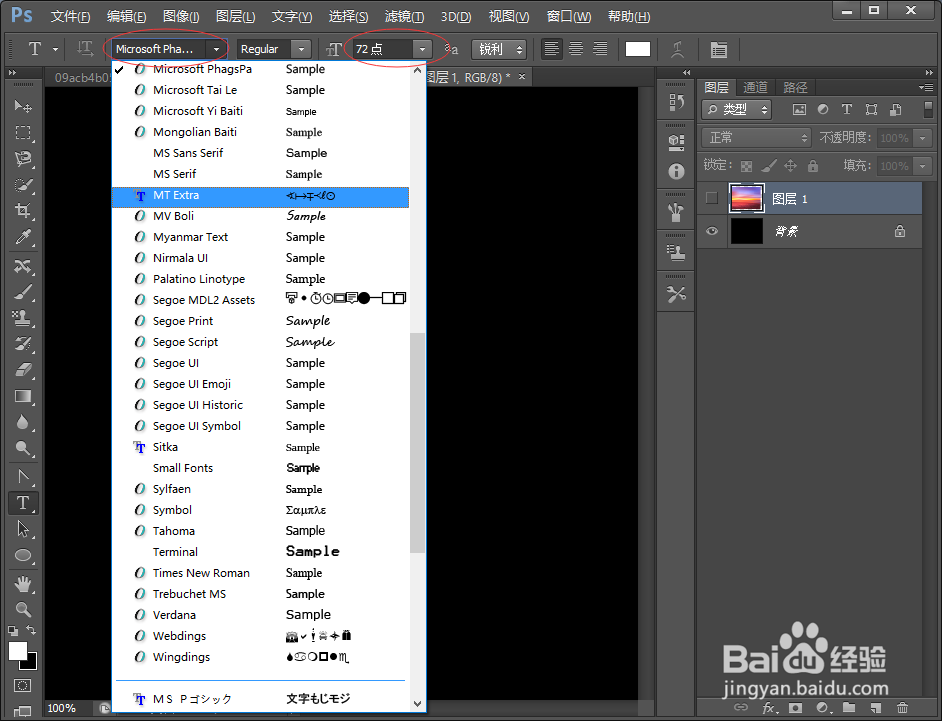The height and width of the screenshot is (721, 942).
Task: Select the Path Selection tool
Action: click(x=23, y=529)
